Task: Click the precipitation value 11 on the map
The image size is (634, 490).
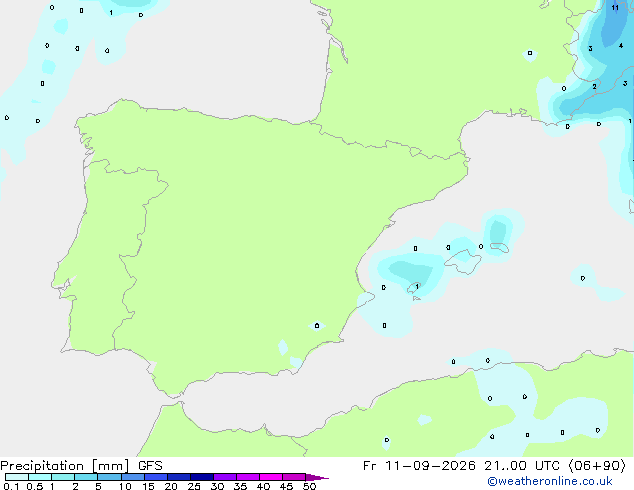Action: click(x=615, y=8)
